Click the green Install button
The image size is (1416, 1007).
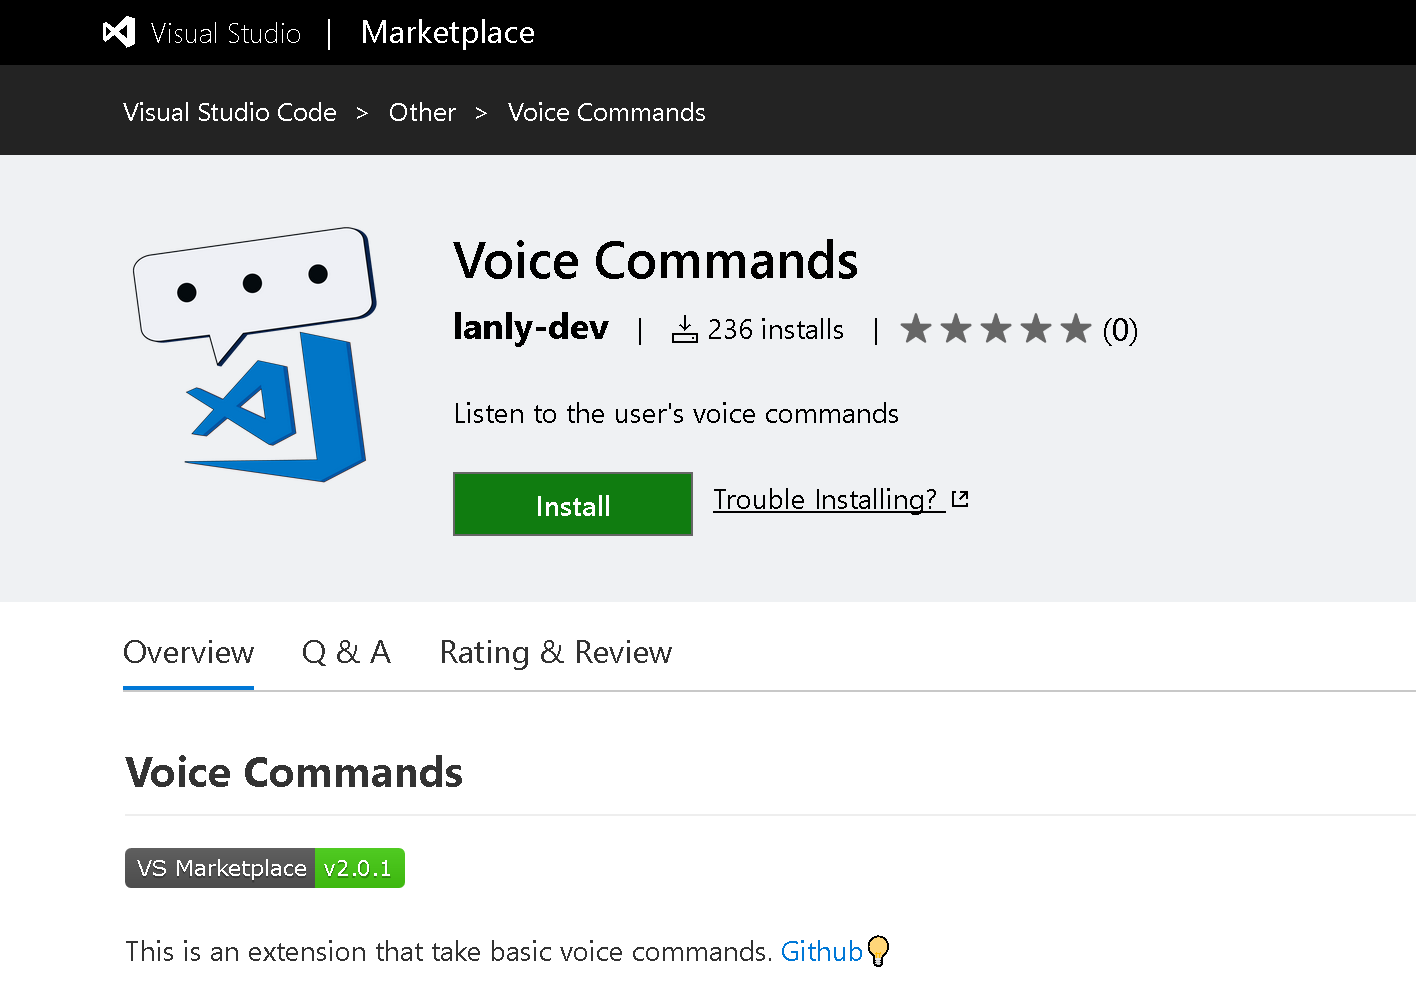click(573, 504)
